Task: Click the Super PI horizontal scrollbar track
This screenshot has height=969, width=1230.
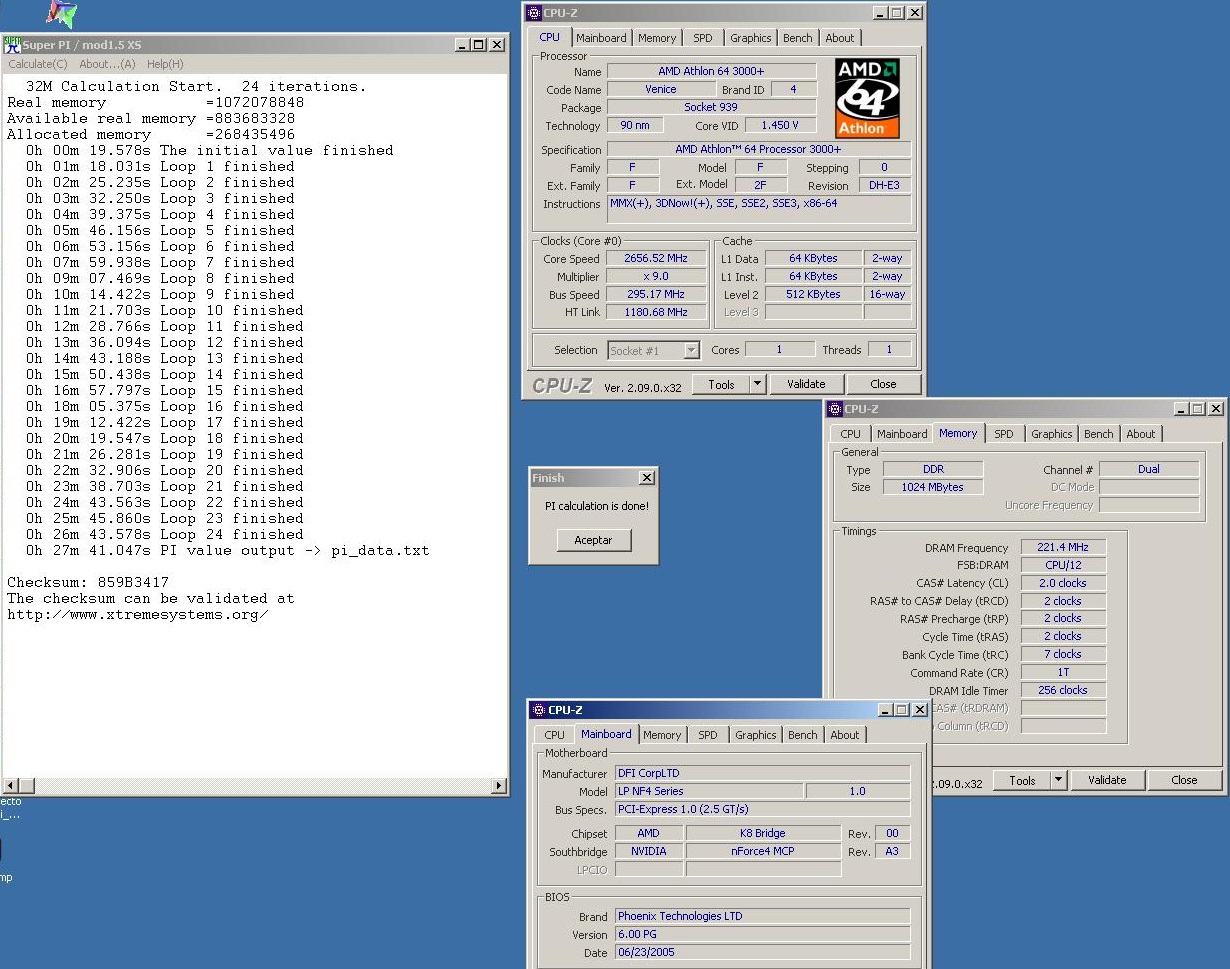Action: coord(254,786)
